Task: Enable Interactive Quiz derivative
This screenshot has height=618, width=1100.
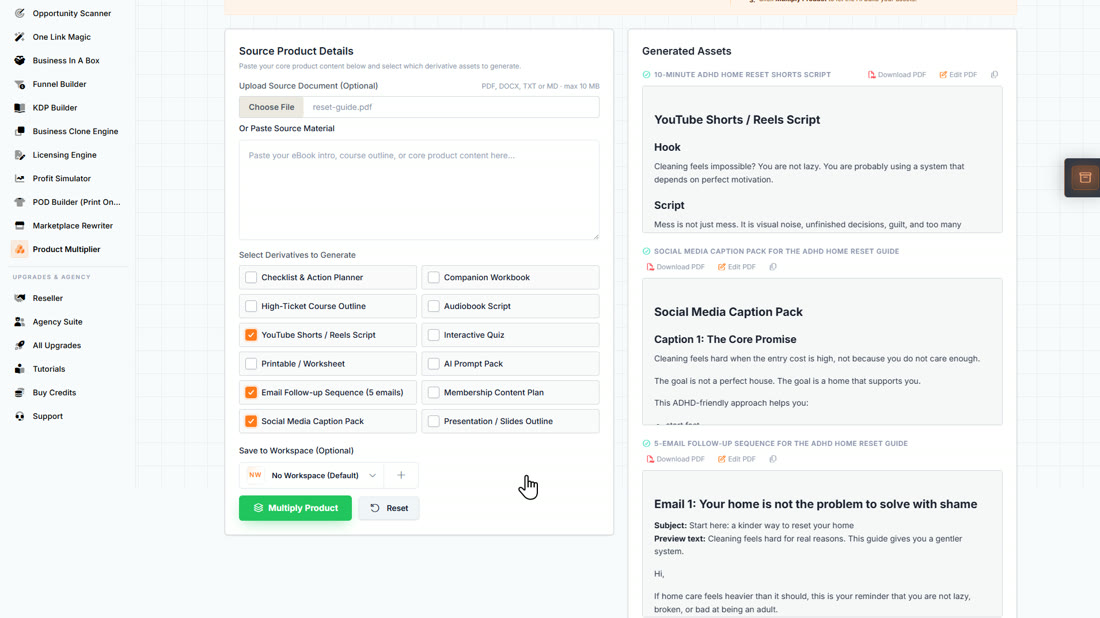Action: (x=434, y=335)
